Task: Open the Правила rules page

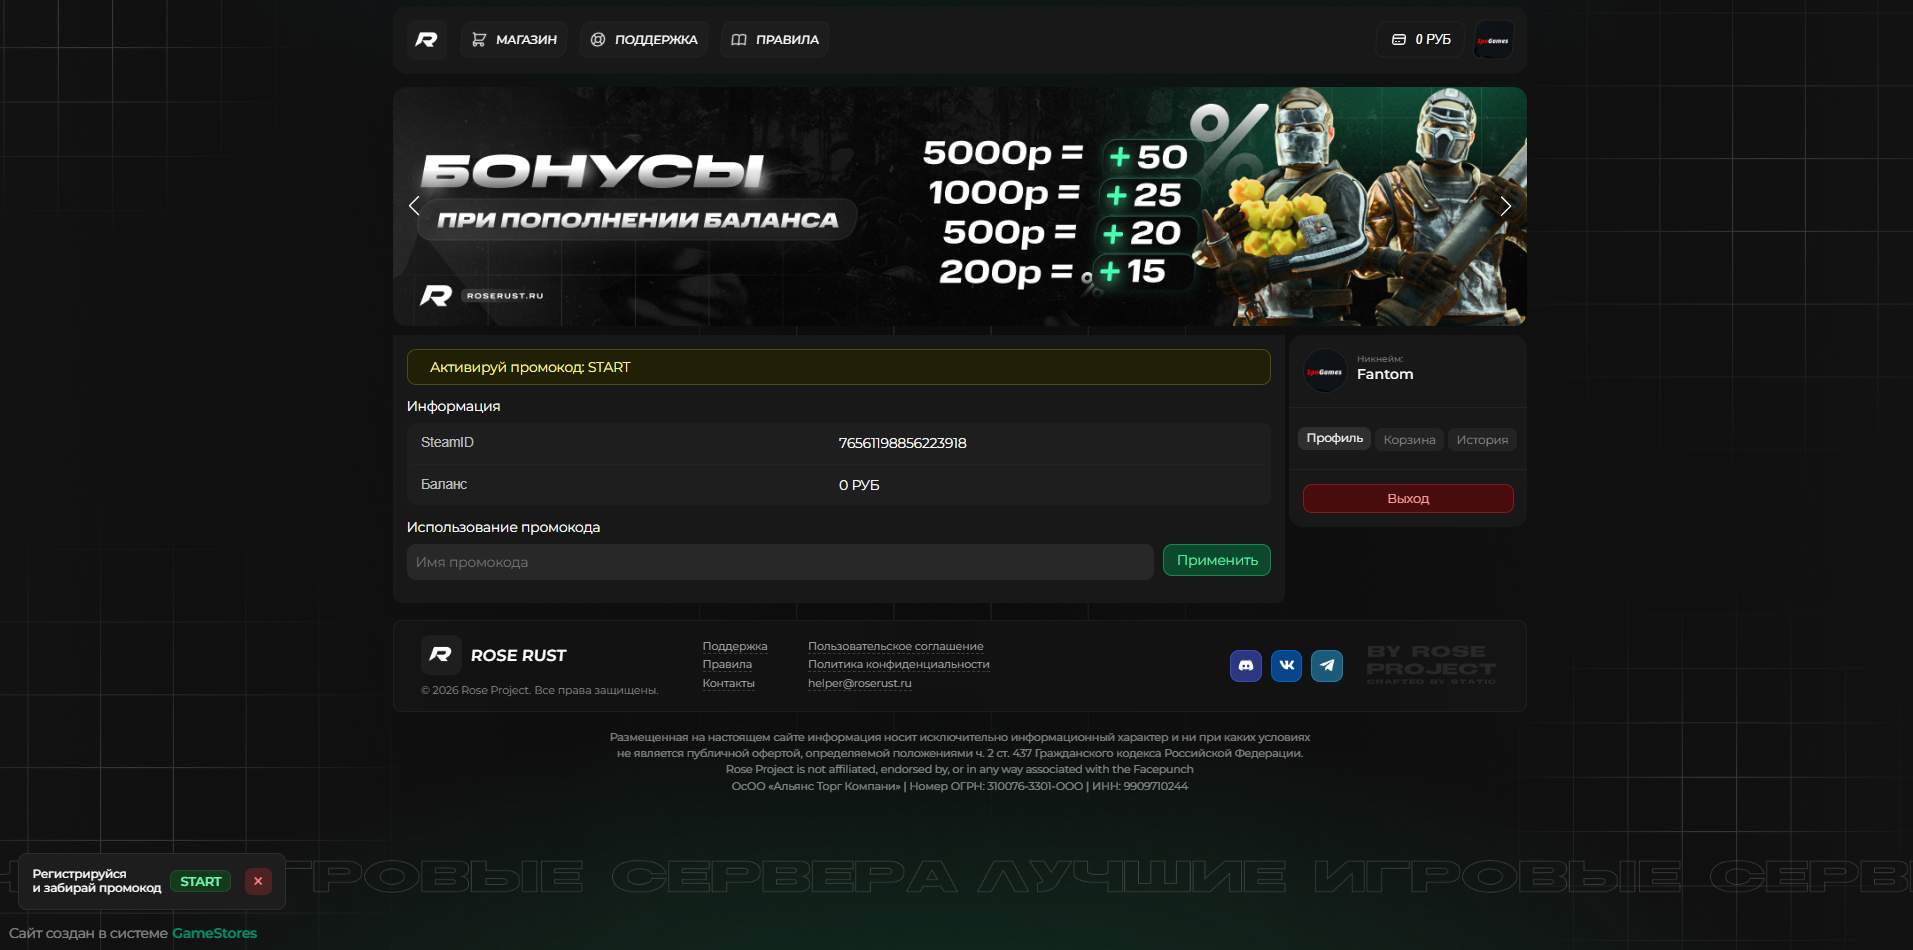Action: click(x=775, y=40)
